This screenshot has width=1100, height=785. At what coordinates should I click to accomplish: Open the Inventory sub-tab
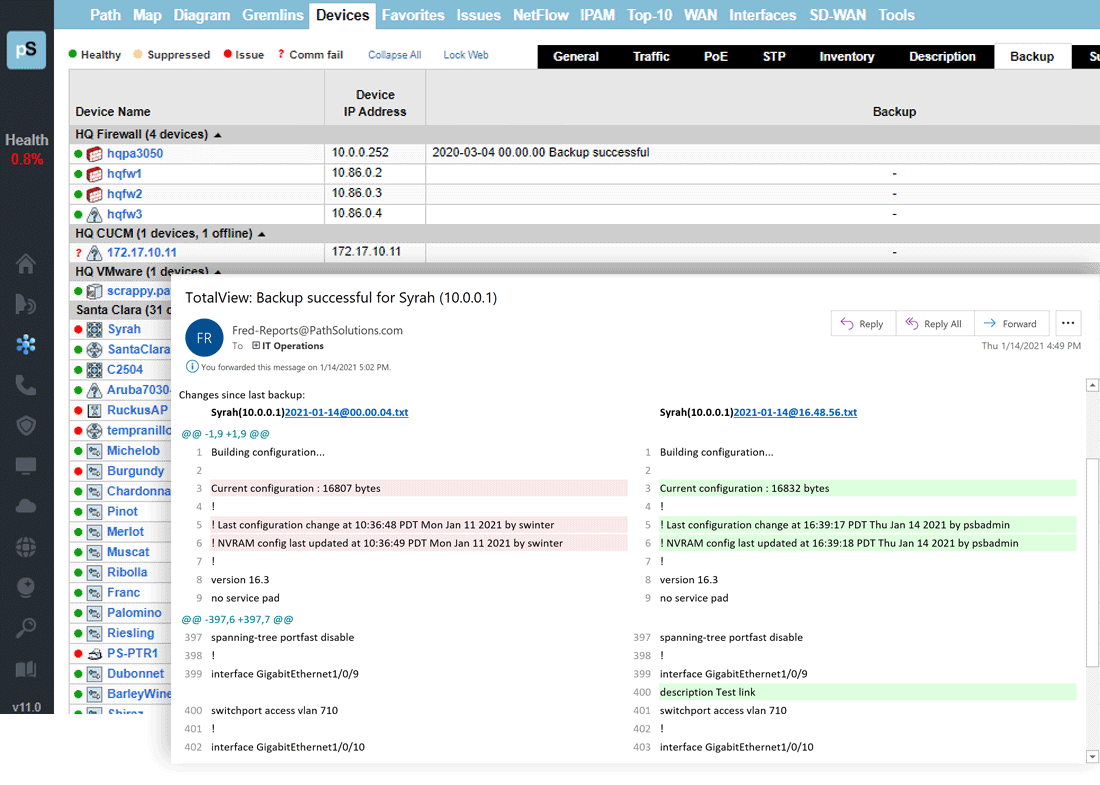pos(846,57)
